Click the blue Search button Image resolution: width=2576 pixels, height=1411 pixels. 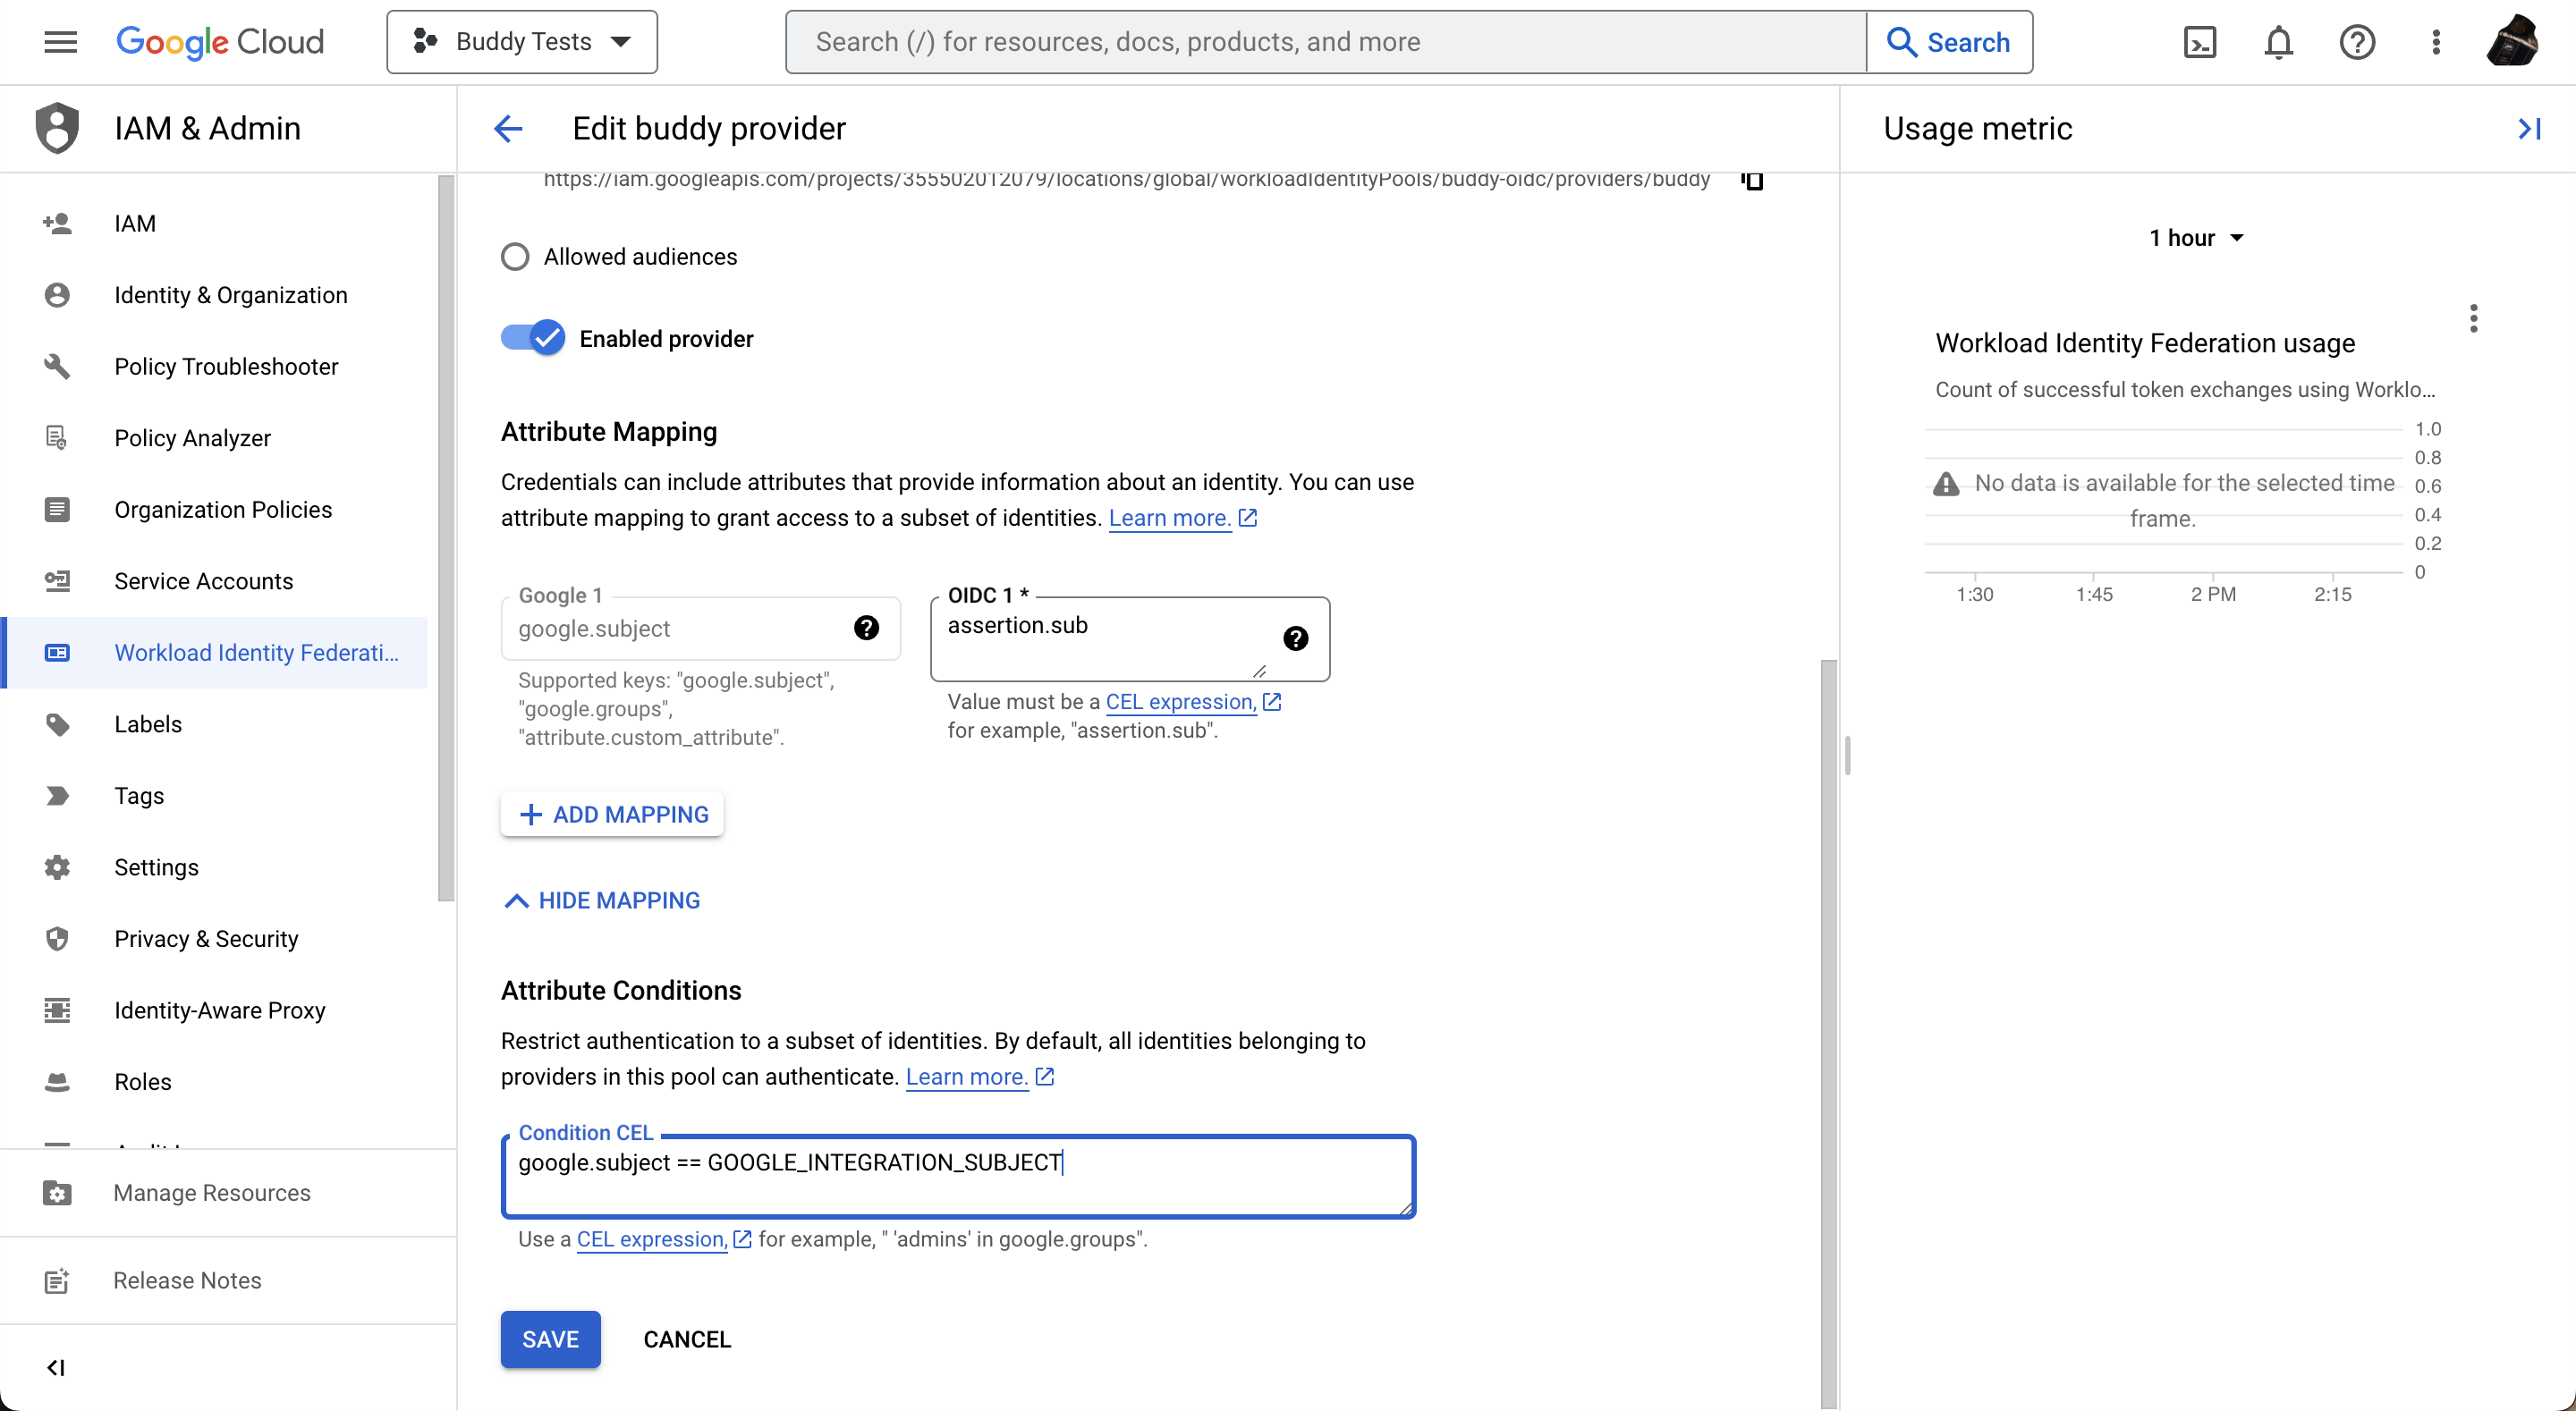point(1949,42)
